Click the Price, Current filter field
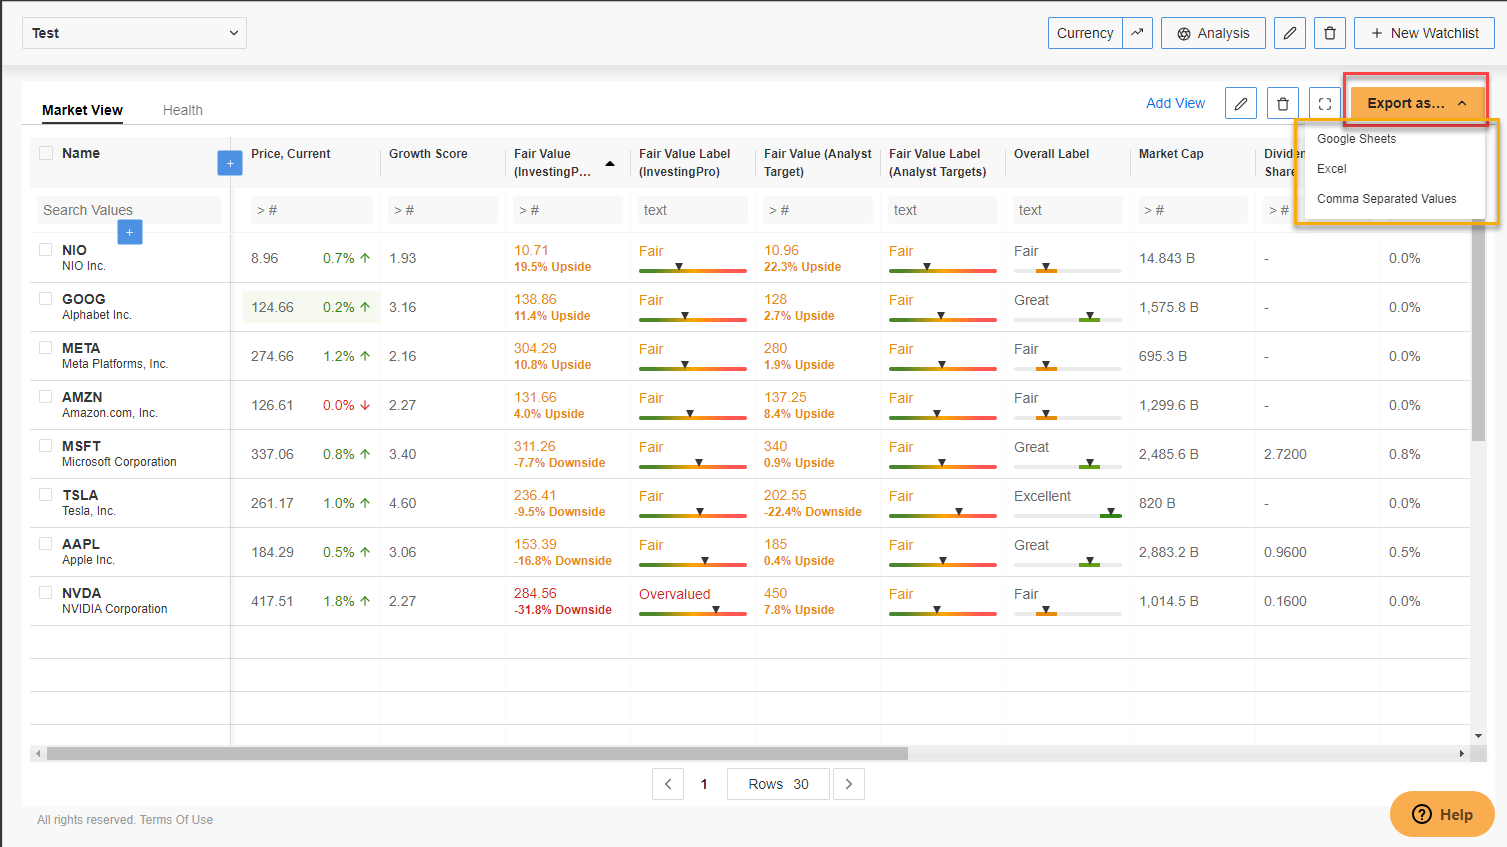This screenshot has width=1507, height=847. tap(311, 210)
